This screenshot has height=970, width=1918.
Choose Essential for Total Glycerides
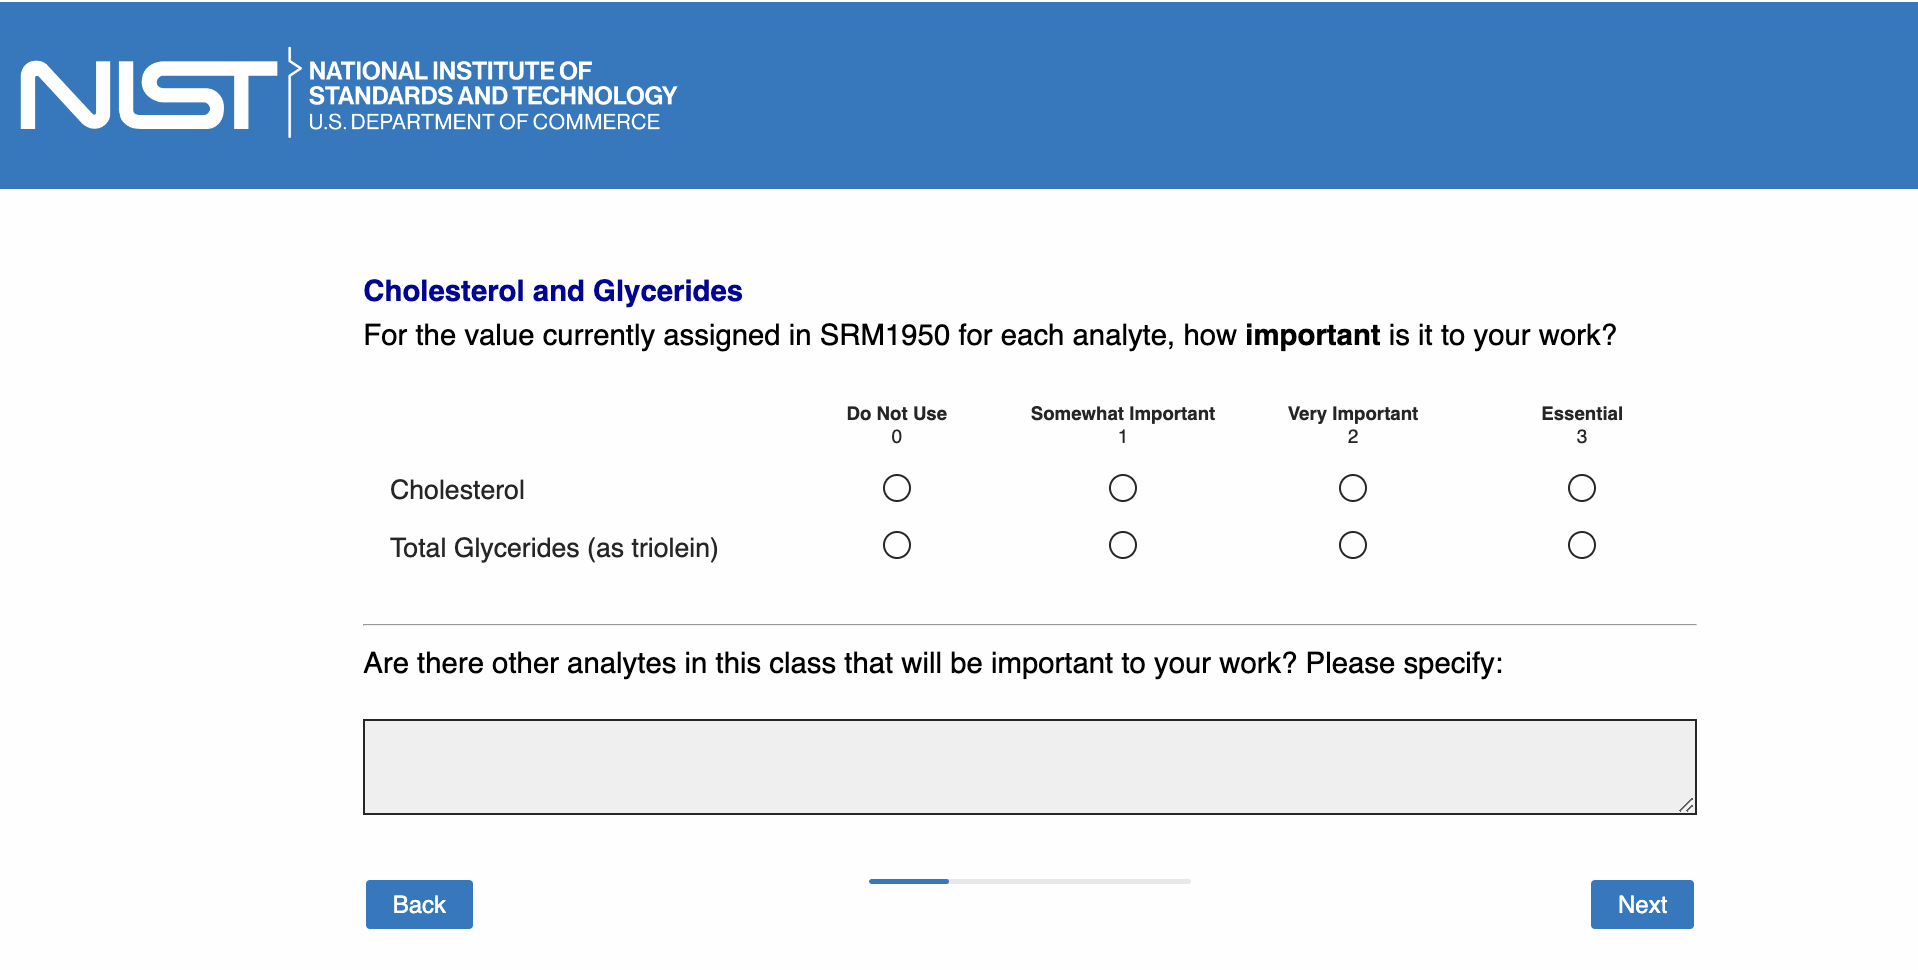1581,545
